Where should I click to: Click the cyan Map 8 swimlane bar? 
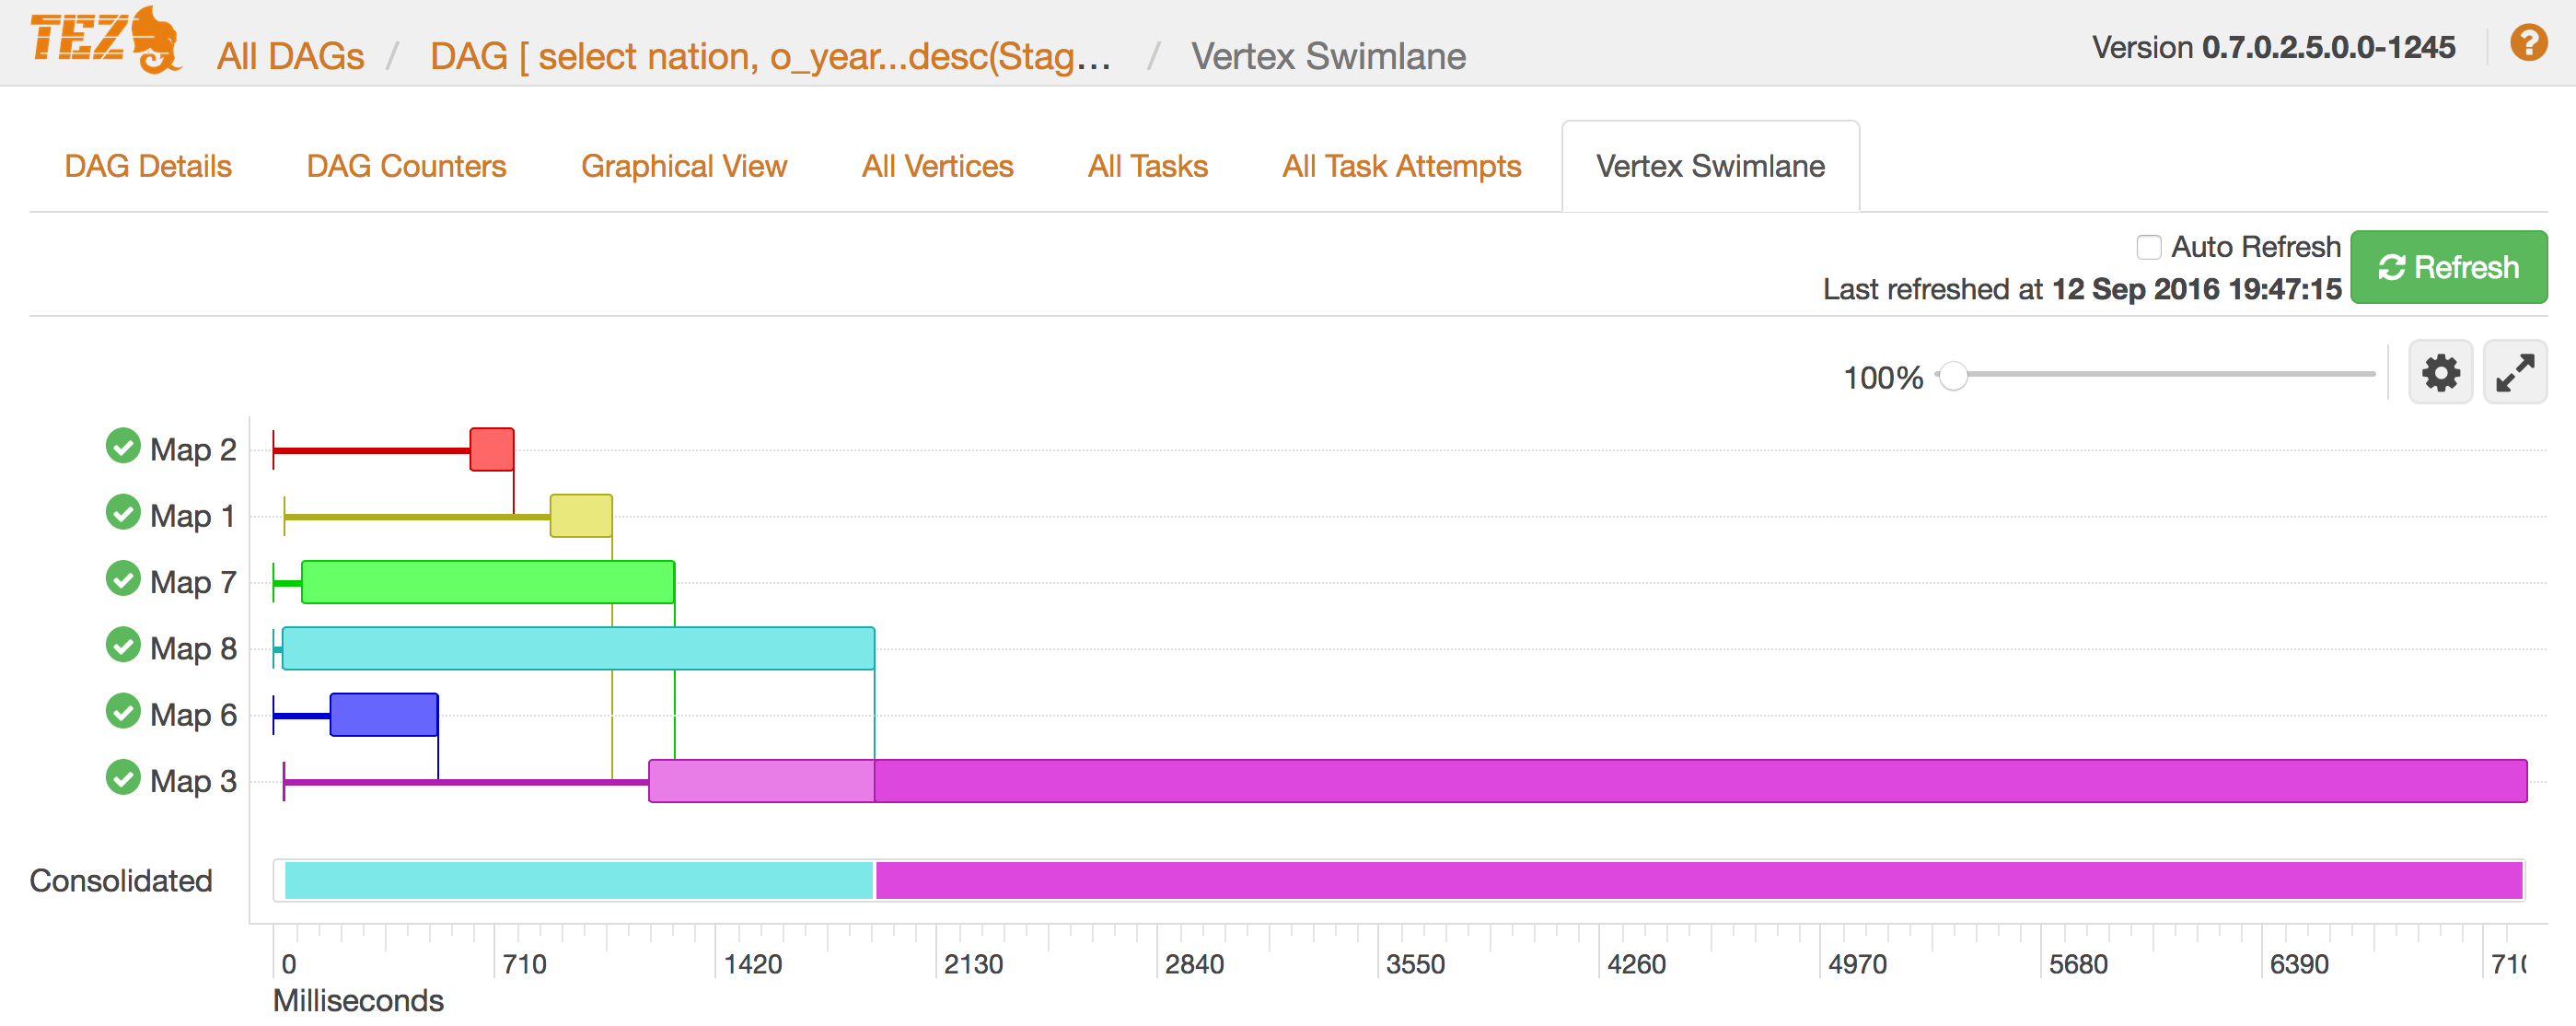tap(578, 648)
